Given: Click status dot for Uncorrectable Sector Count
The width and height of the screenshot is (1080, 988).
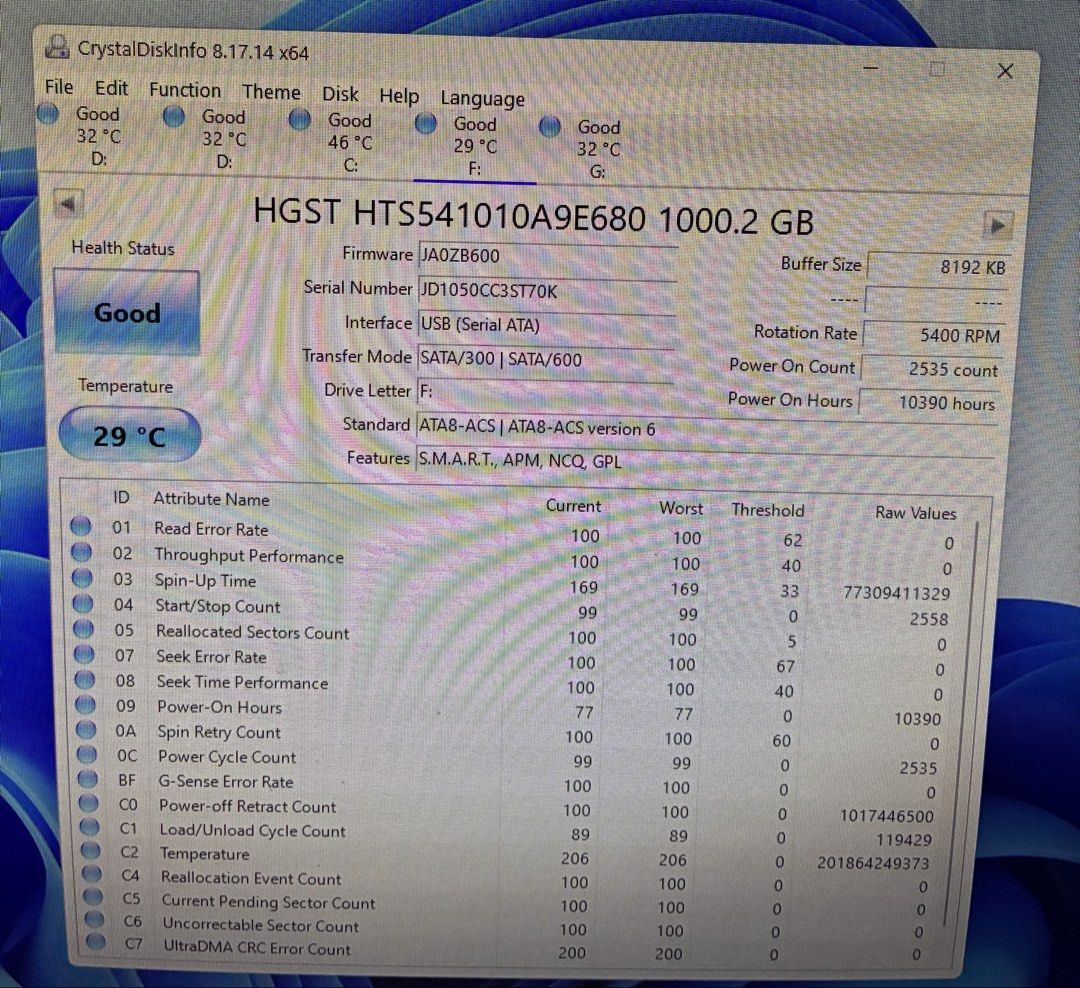Looking at the screenshot, I should point(94,919).
